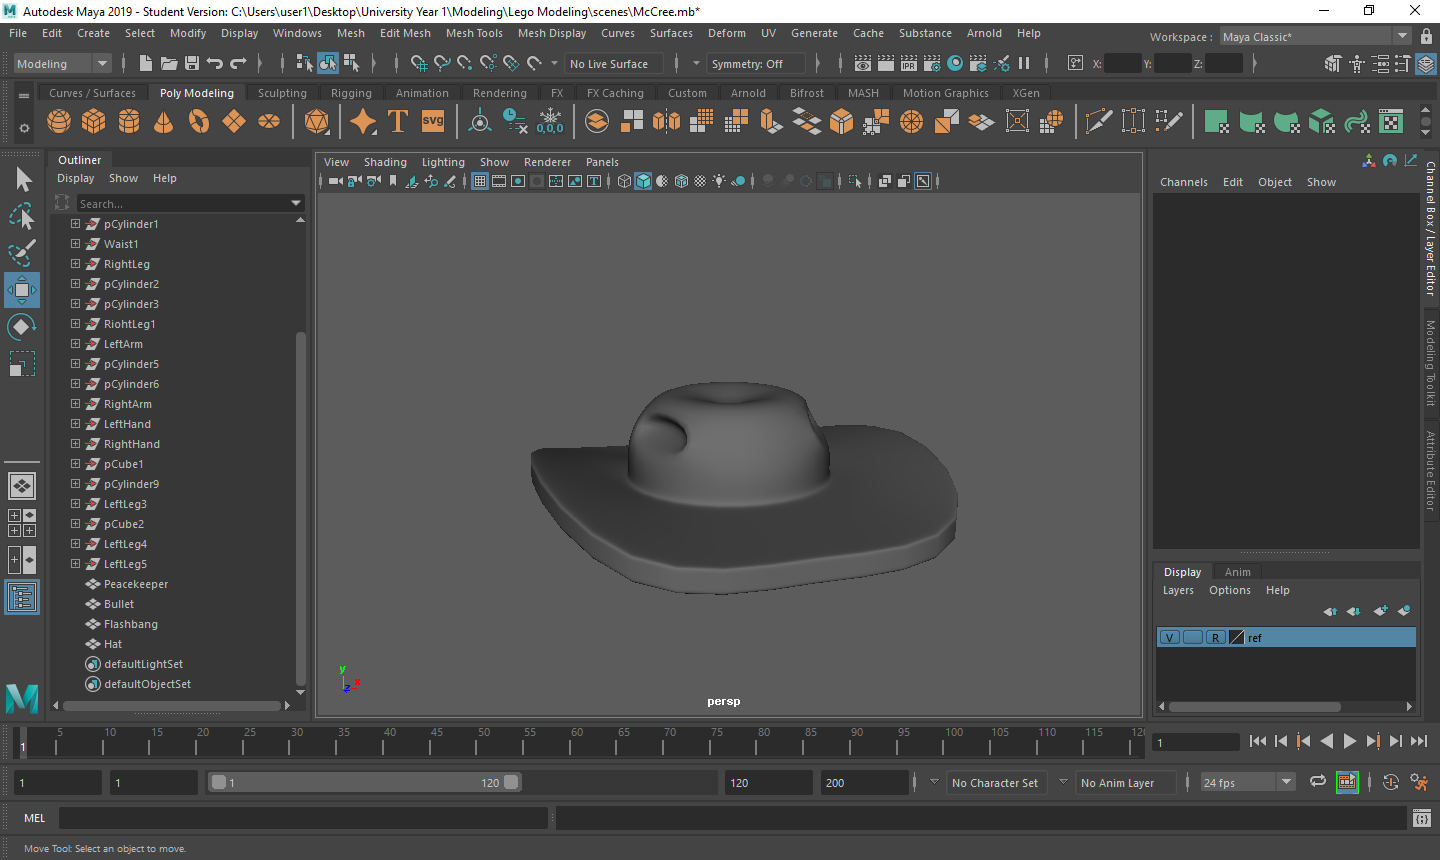Click the Save scene icon
The height and width of the screenshot is (860, 1440).
[x=190, y=63]
